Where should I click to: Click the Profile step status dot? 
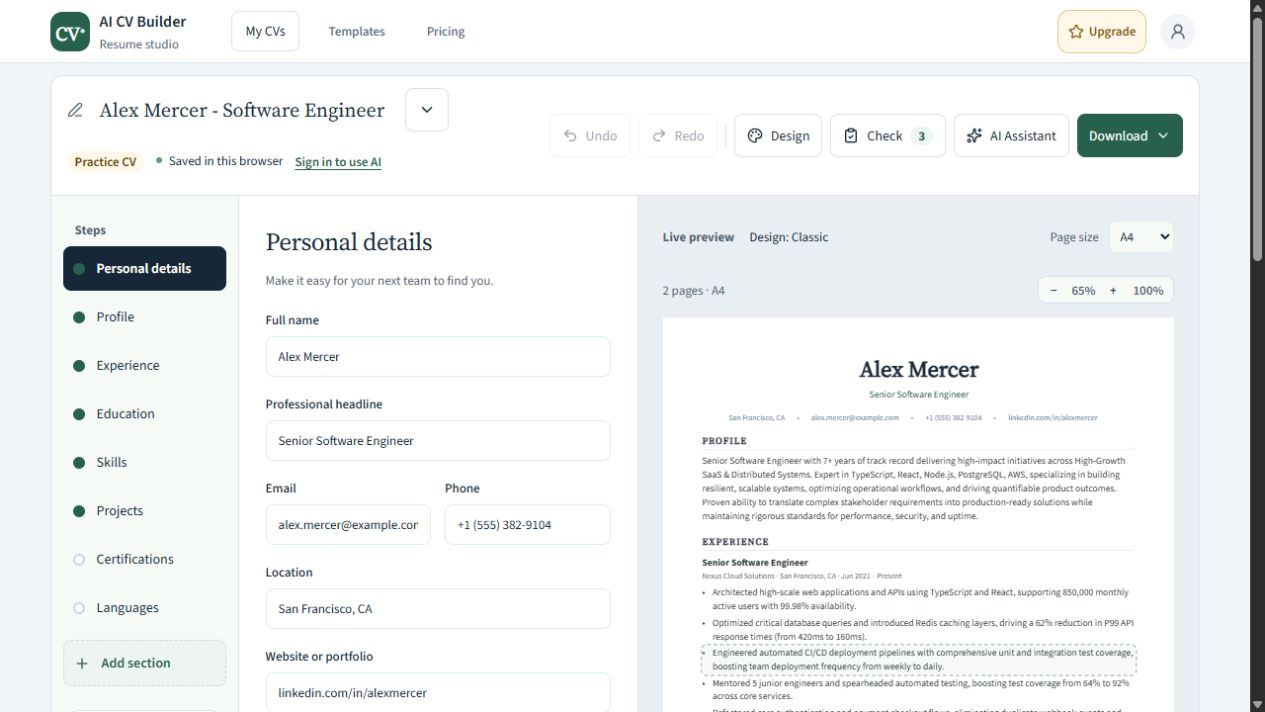coord(79,317)
